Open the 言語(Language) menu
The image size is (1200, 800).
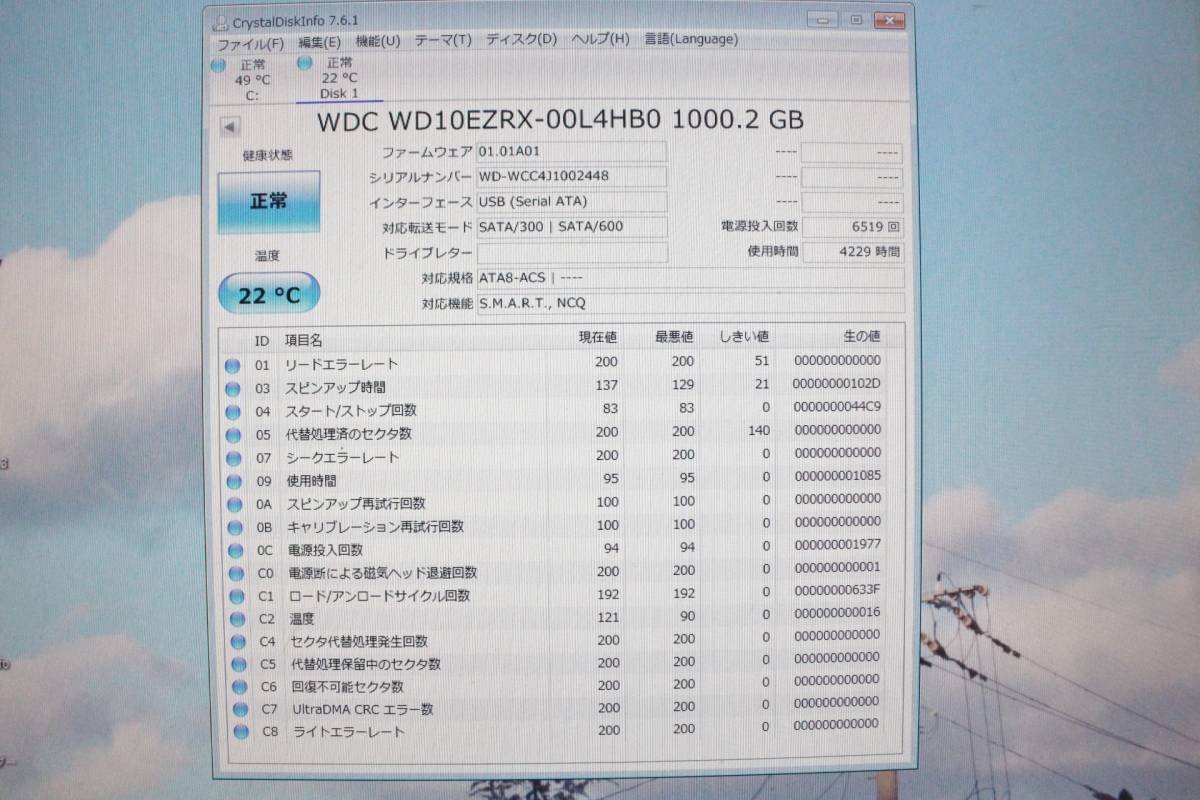691,39
